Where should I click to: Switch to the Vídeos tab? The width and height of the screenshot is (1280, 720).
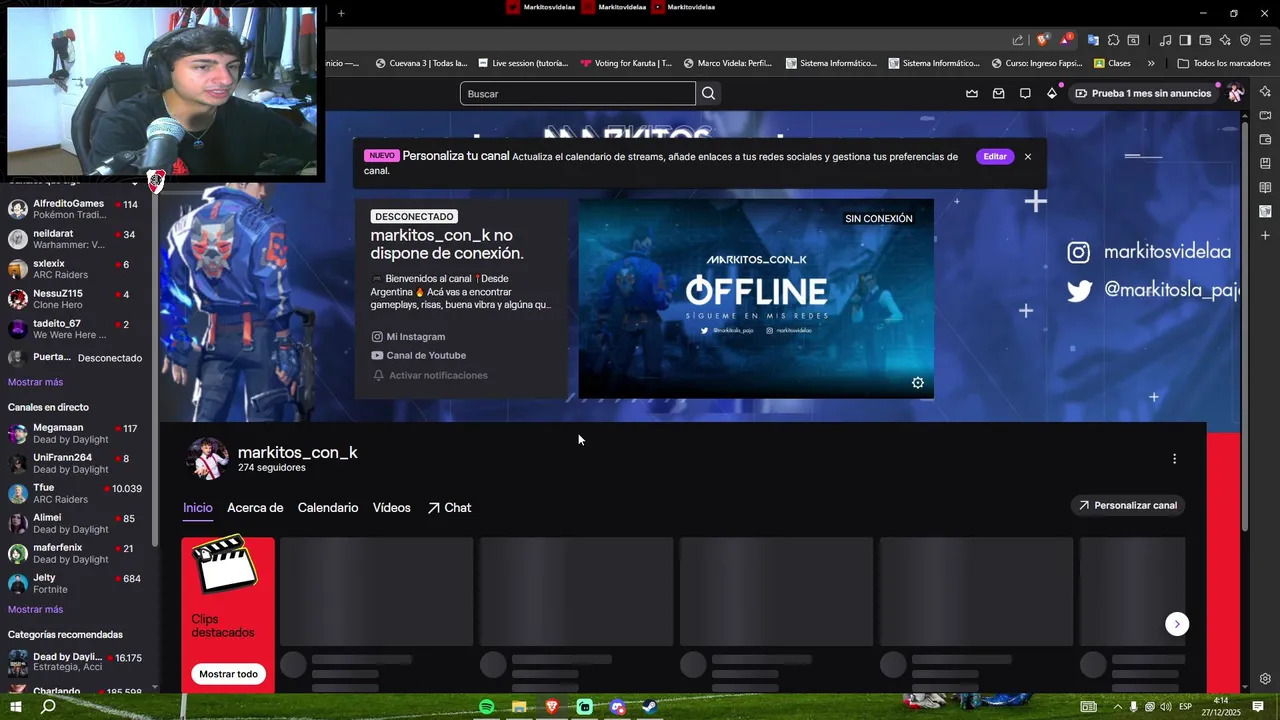click(392, 508)
